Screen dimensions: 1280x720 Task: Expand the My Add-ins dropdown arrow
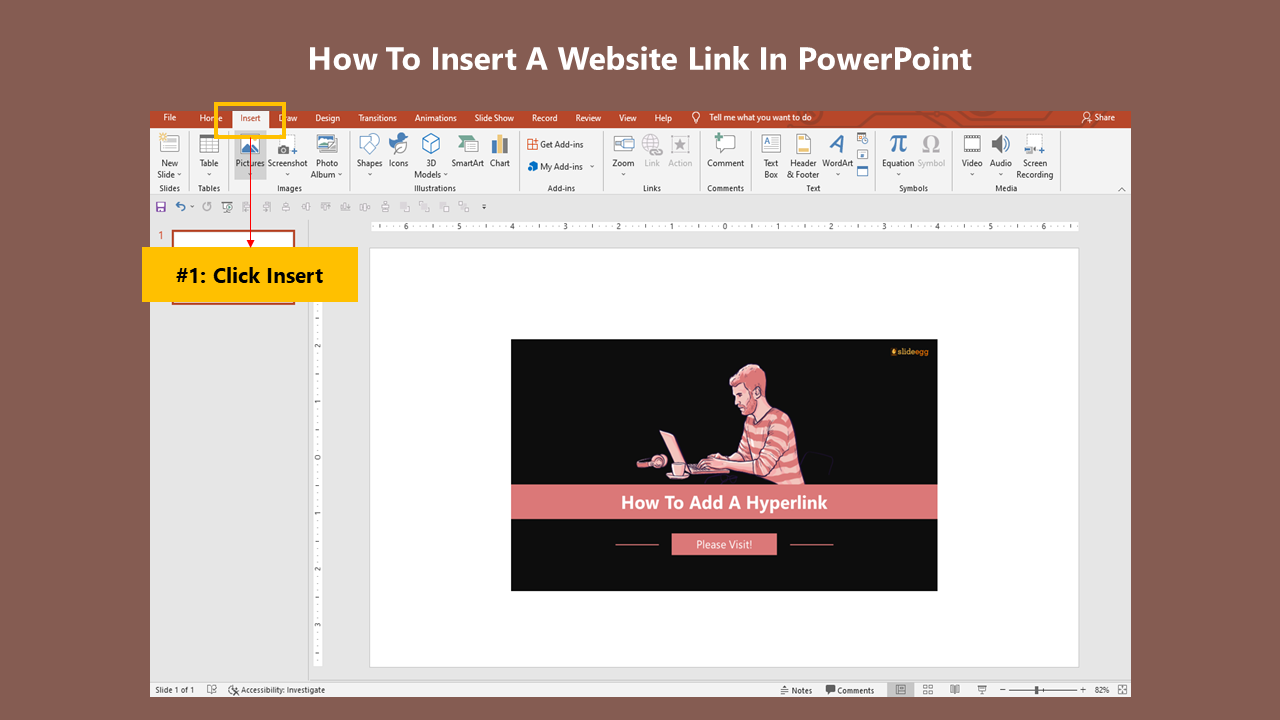tap(592, 167)
